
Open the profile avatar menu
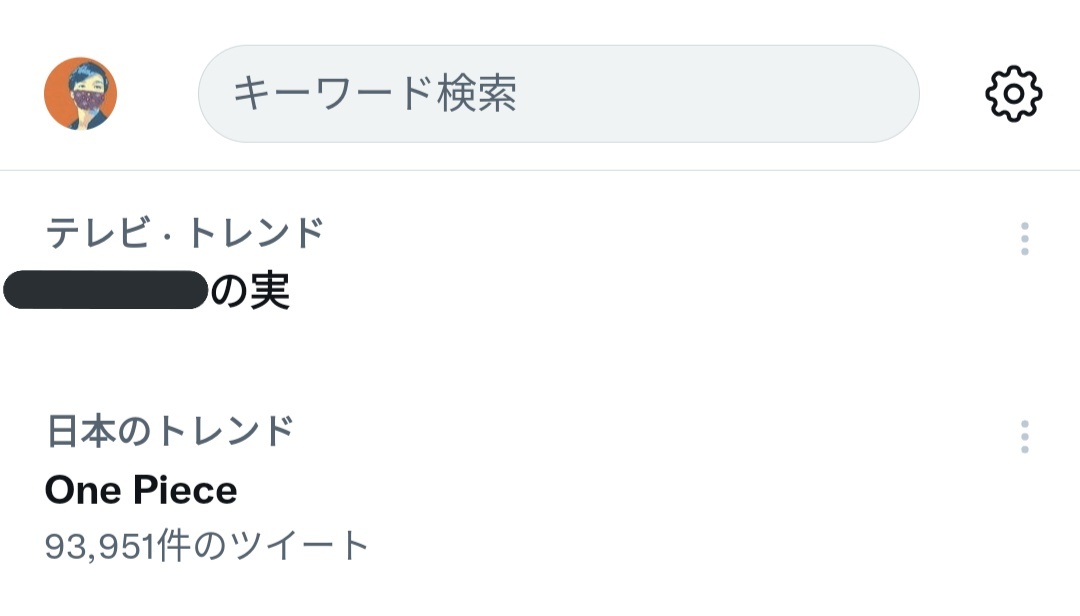tap(81, 94)
